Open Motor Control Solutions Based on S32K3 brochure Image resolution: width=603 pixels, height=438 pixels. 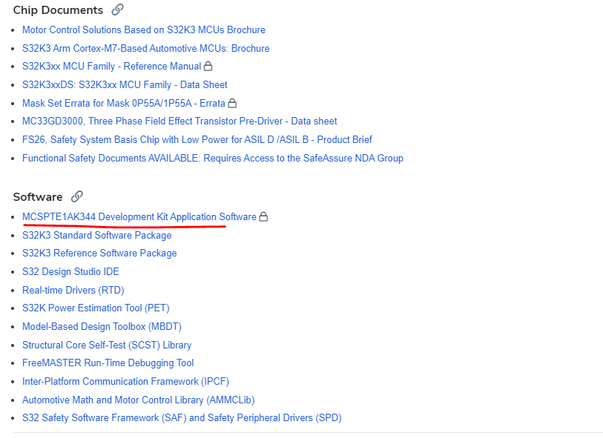pyautogui.click(x=144, y=30)
